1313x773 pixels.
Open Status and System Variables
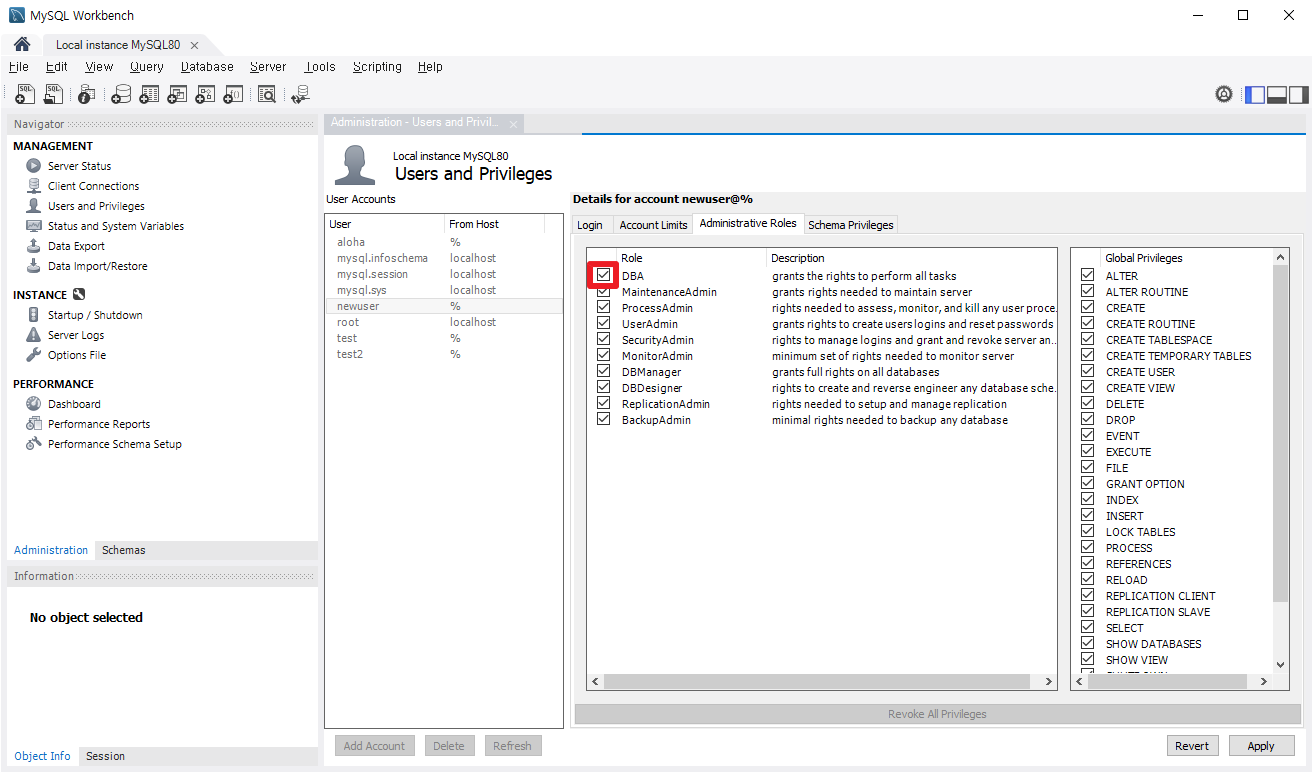tap(115, 226)
